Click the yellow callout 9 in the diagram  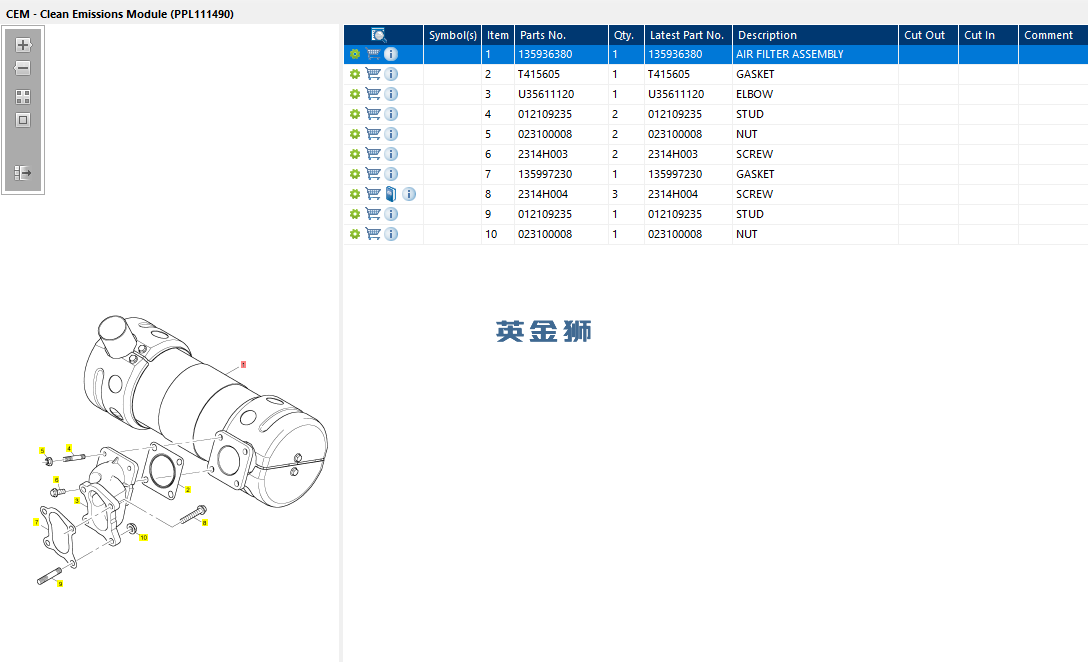tap(60, 584)
